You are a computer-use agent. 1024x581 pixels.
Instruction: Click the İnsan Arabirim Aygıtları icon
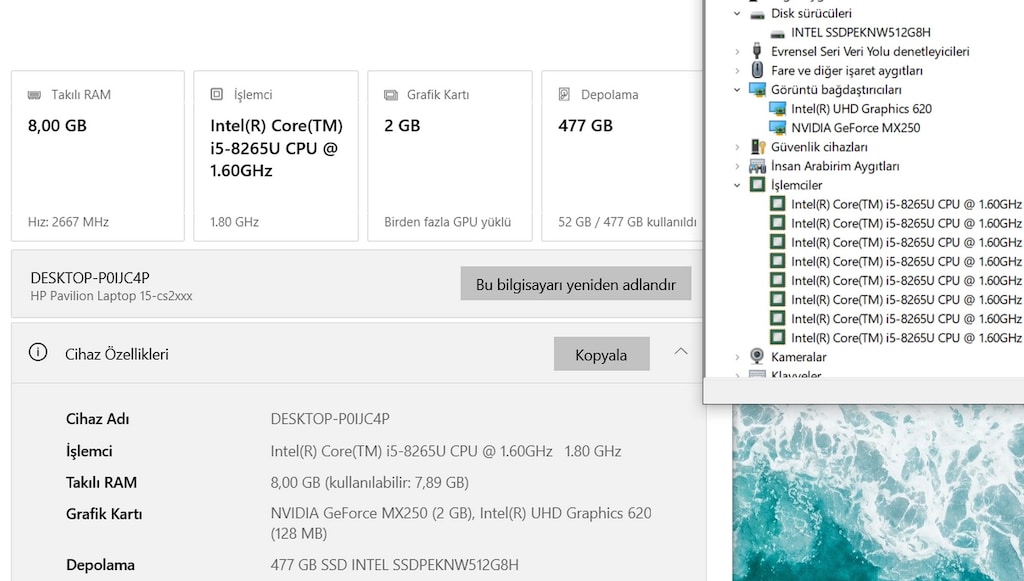757,166
